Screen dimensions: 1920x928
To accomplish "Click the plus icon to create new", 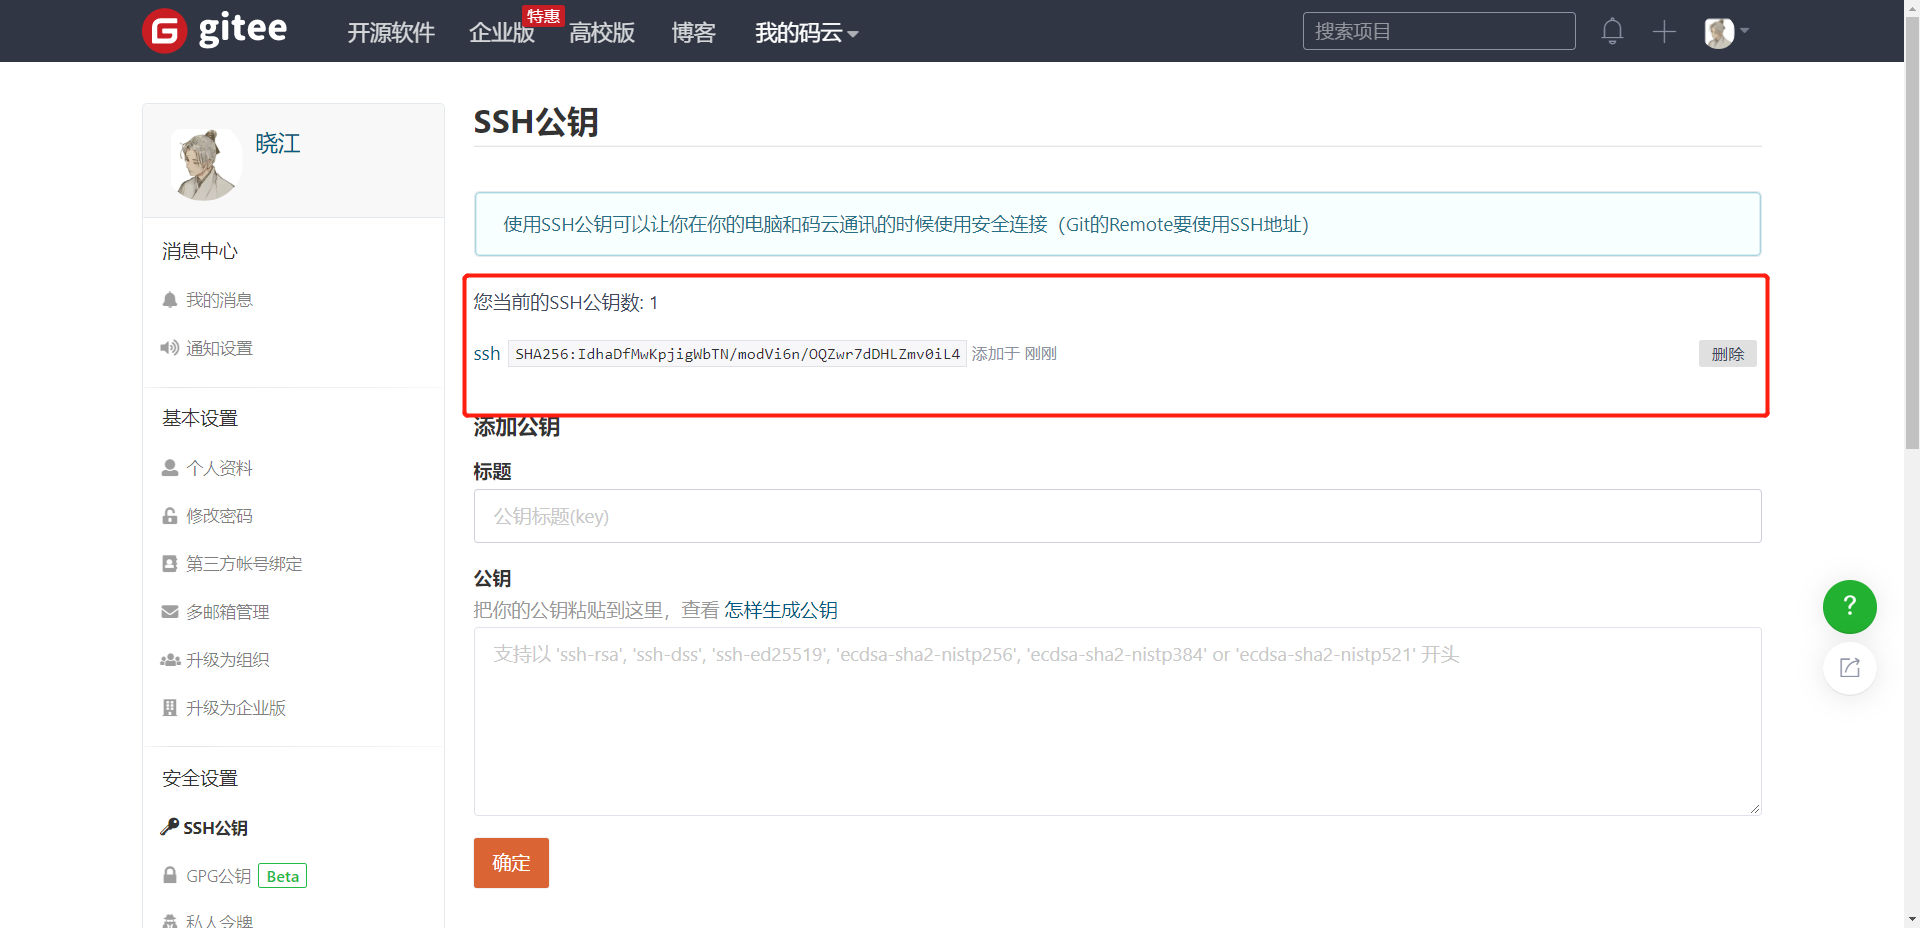I will point(1664,32).
